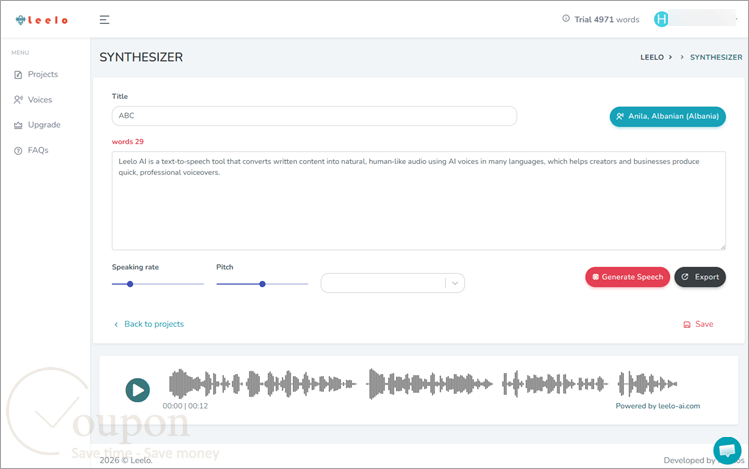The height and width of the screenshot is (469, 749).
Task: Click the text area resize handle
Action: coord(723,247)
